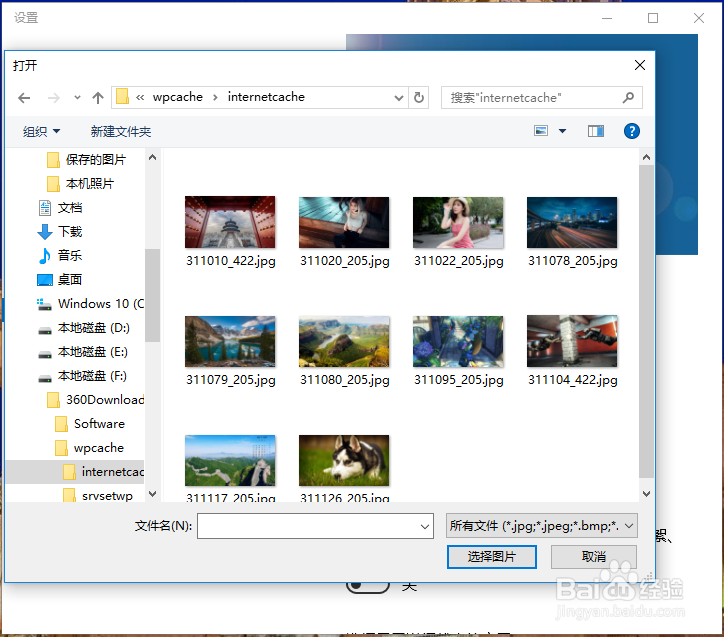The width and height of the screenshot is (724, 637).
Task: Select 本机照片 folder in tree
Action: click(81, 184)
